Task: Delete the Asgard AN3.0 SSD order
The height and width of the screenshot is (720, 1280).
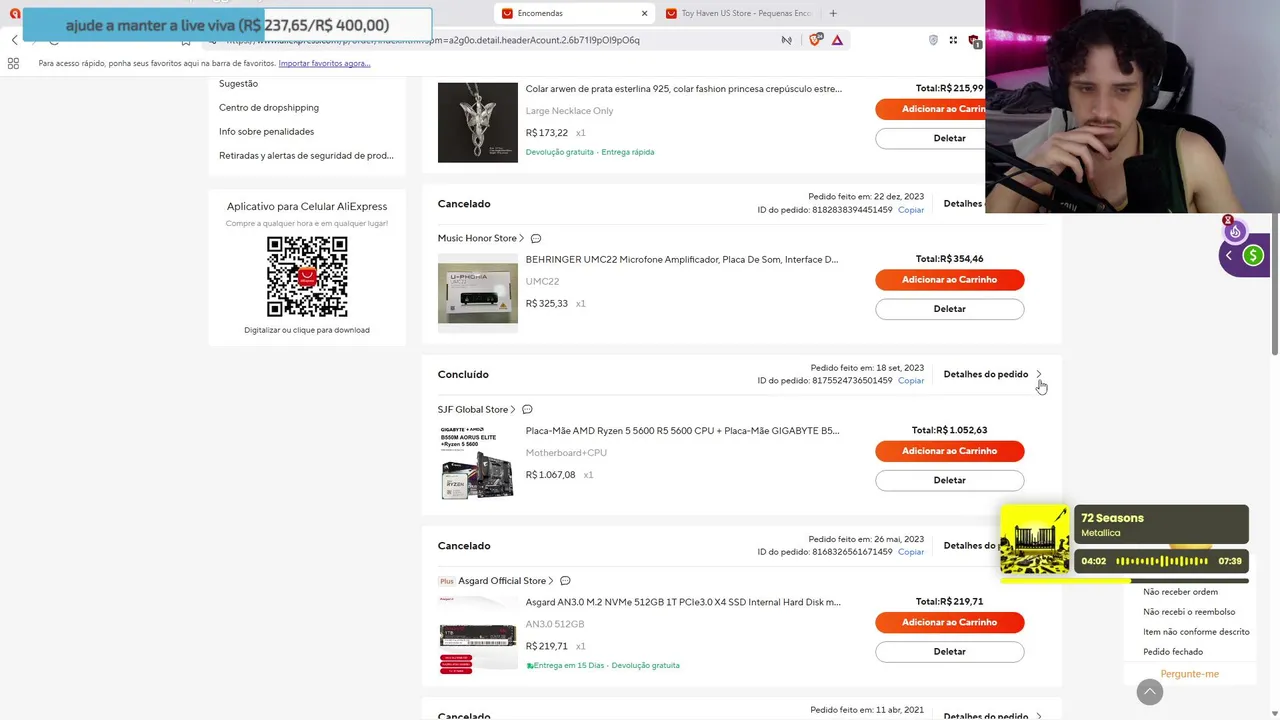Action: (949, 651)
